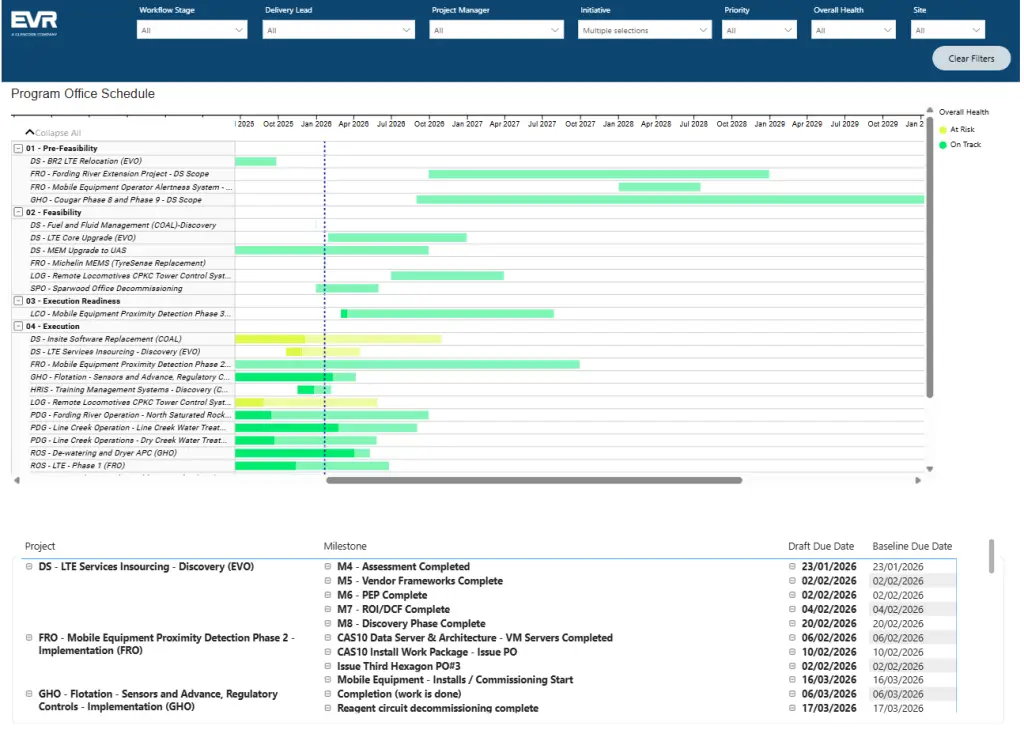Open the Workflow Stage filter dropdown
The height and width of the screenshot is (730, 1024).
tap(192, 31)
